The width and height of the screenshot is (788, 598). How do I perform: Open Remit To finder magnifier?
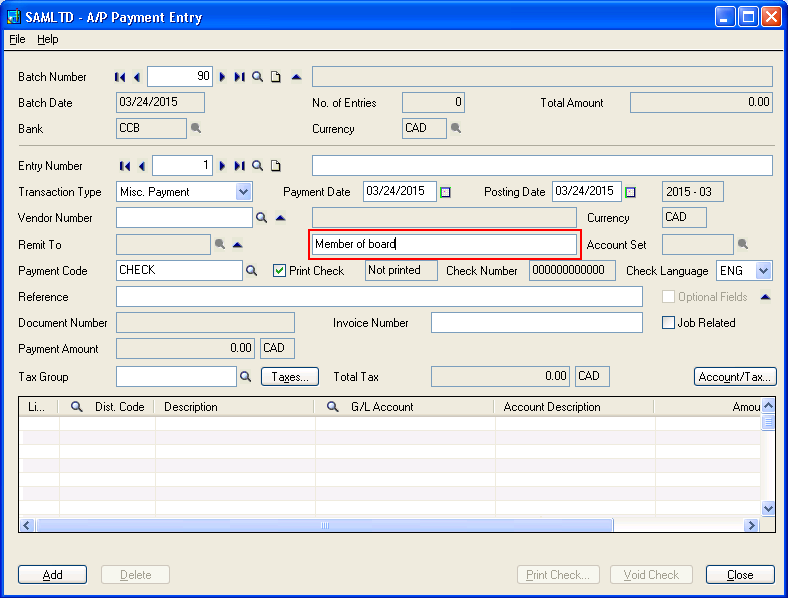click(x=220, y=244)
